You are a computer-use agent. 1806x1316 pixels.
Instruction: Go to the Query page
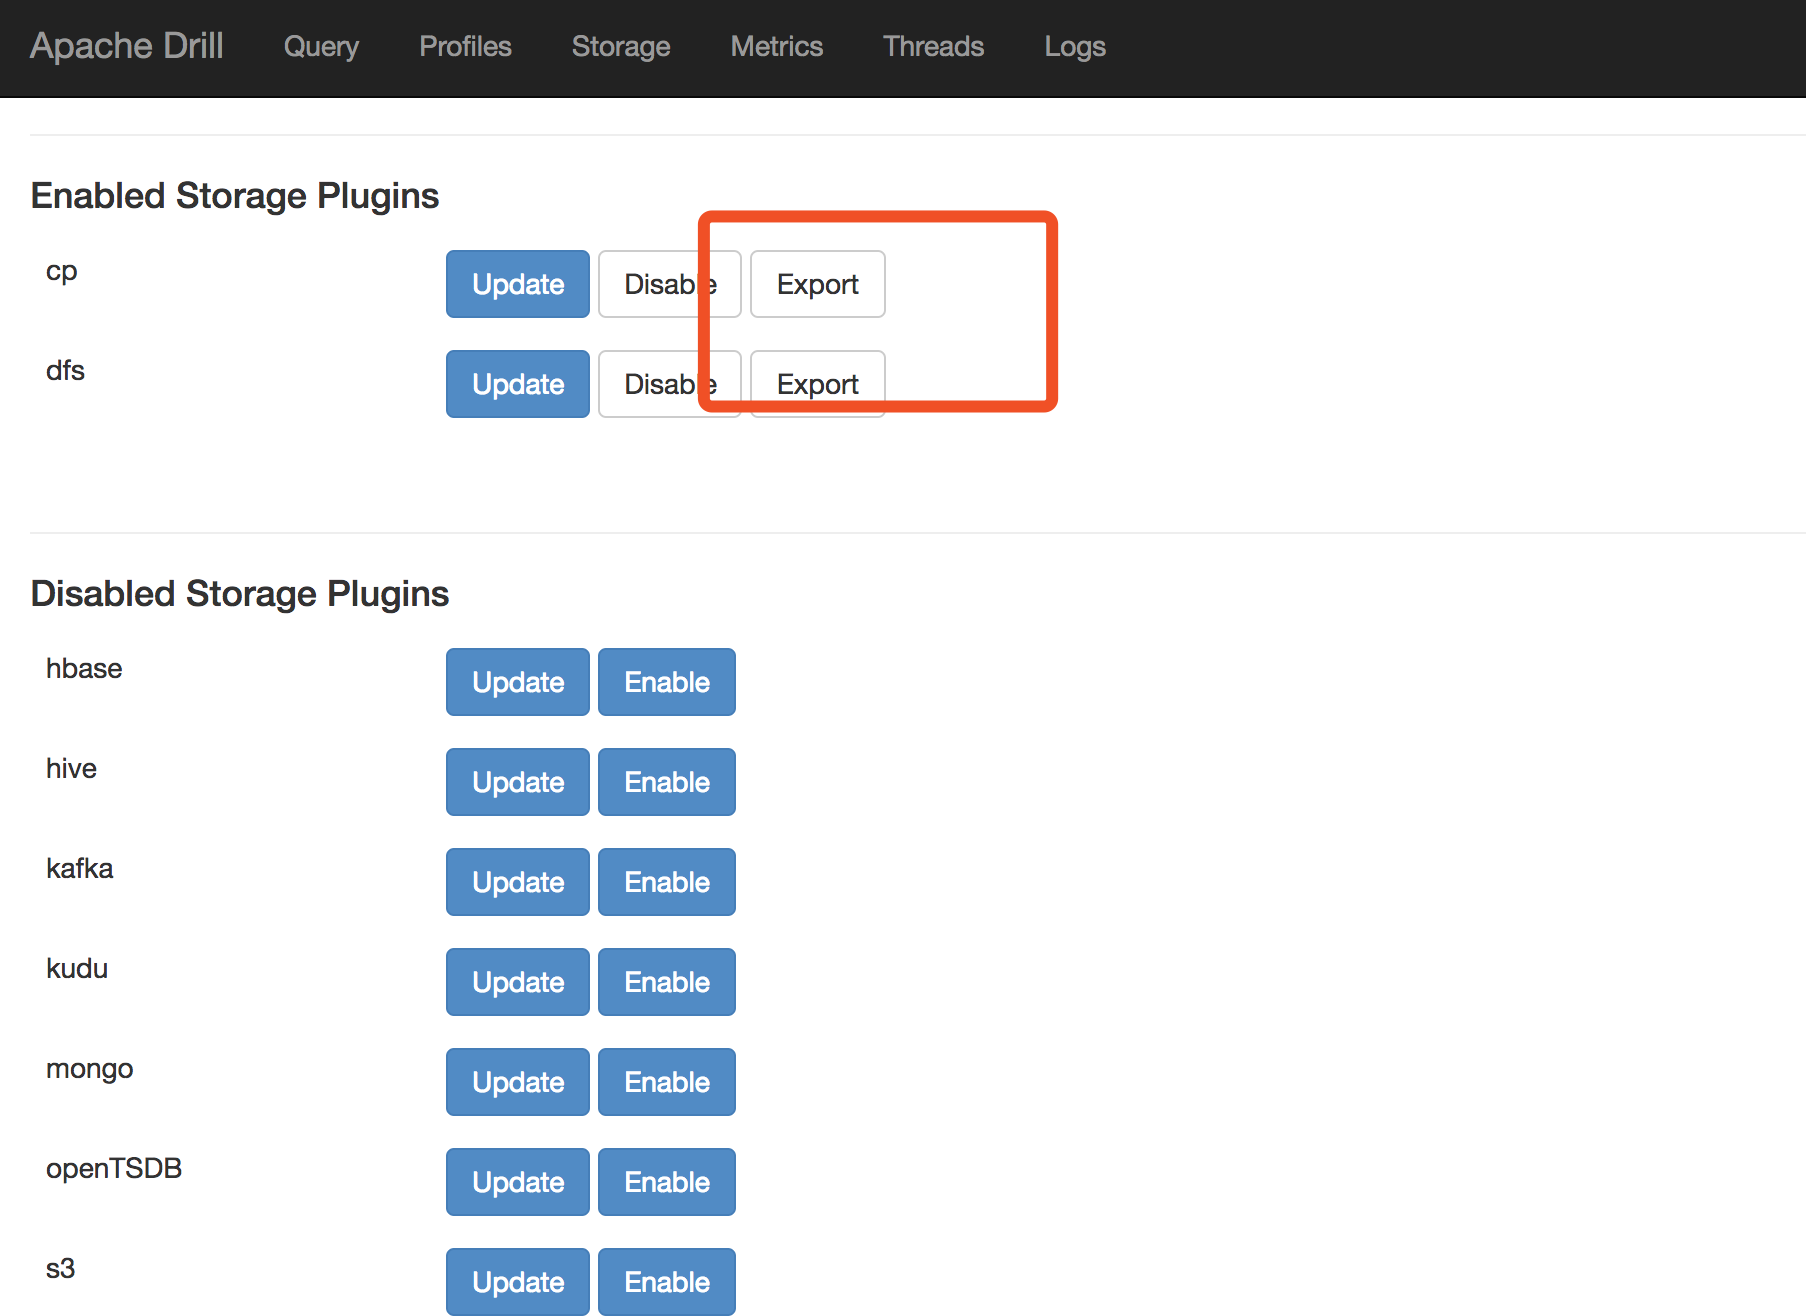[x=321, y=46]
